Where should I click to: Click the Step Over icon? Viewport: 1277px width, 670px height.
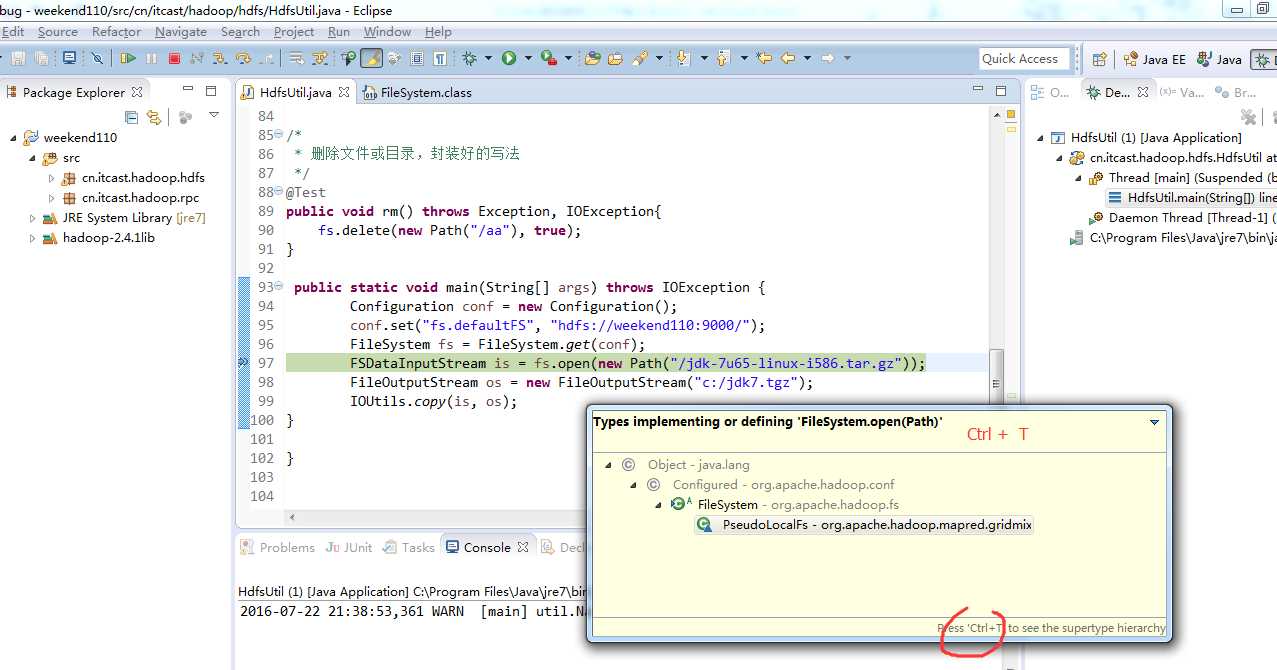coord(243,58)
